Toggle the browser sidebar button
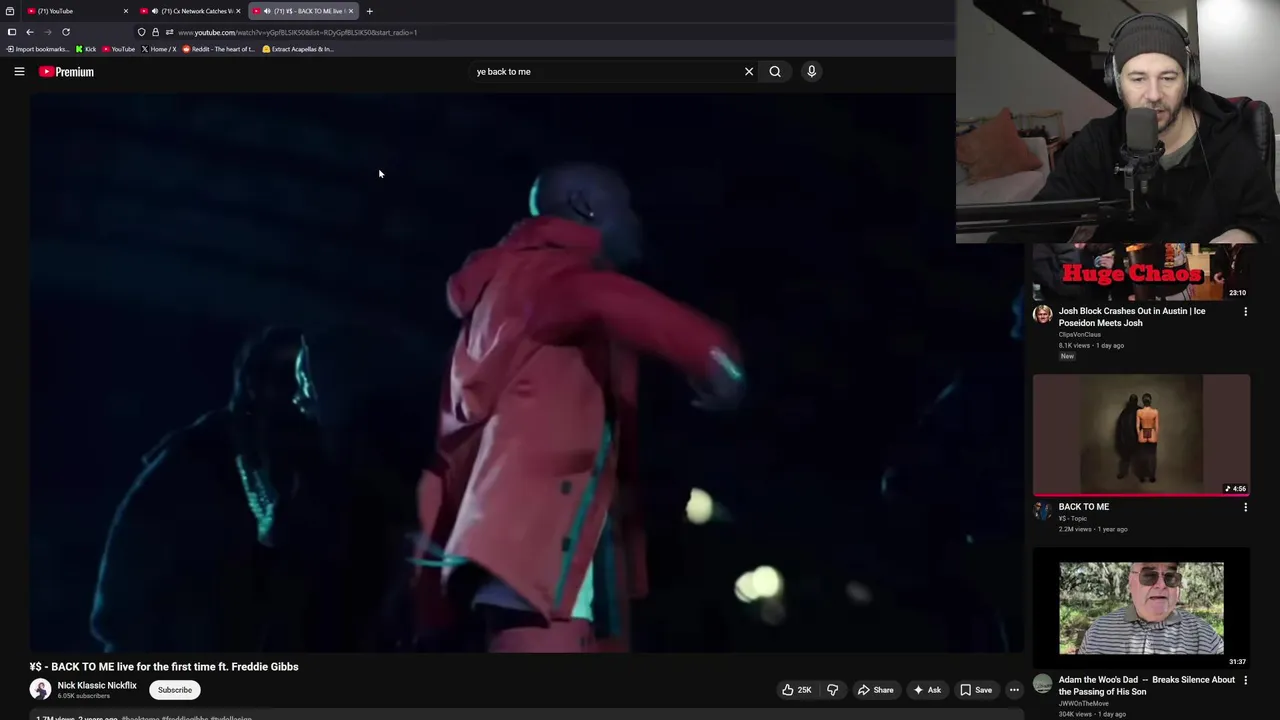The image size is (1280, 720). click(x=12, y=32)
